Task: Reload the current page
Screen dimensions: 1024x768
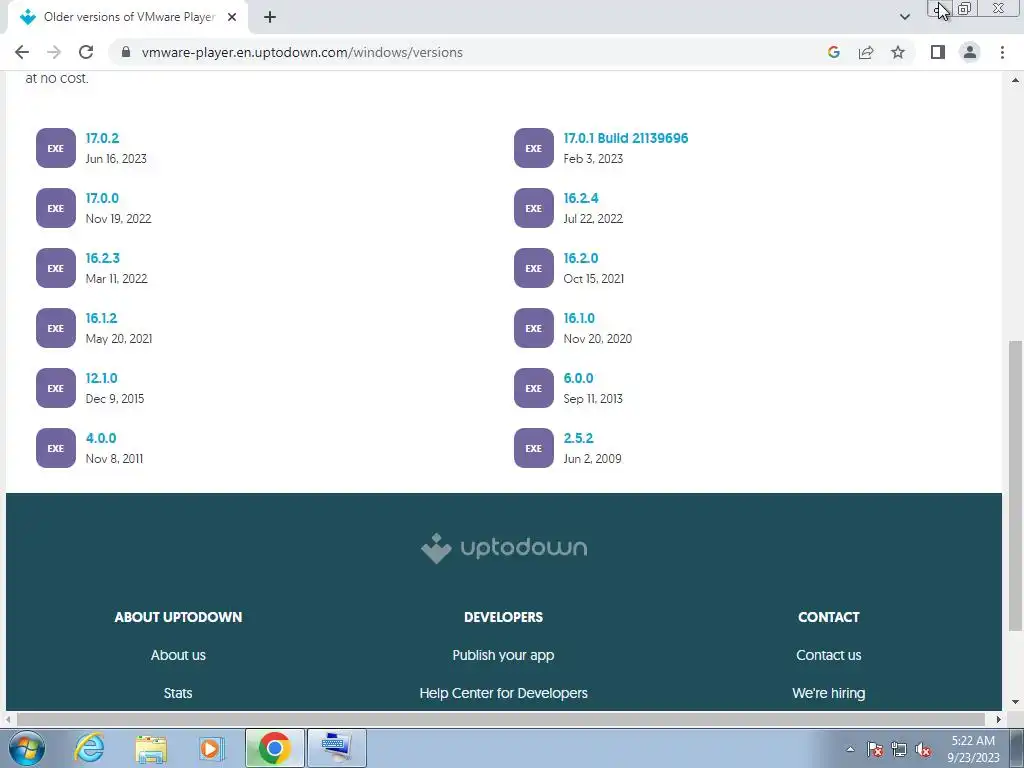Action: click(86, 52)
